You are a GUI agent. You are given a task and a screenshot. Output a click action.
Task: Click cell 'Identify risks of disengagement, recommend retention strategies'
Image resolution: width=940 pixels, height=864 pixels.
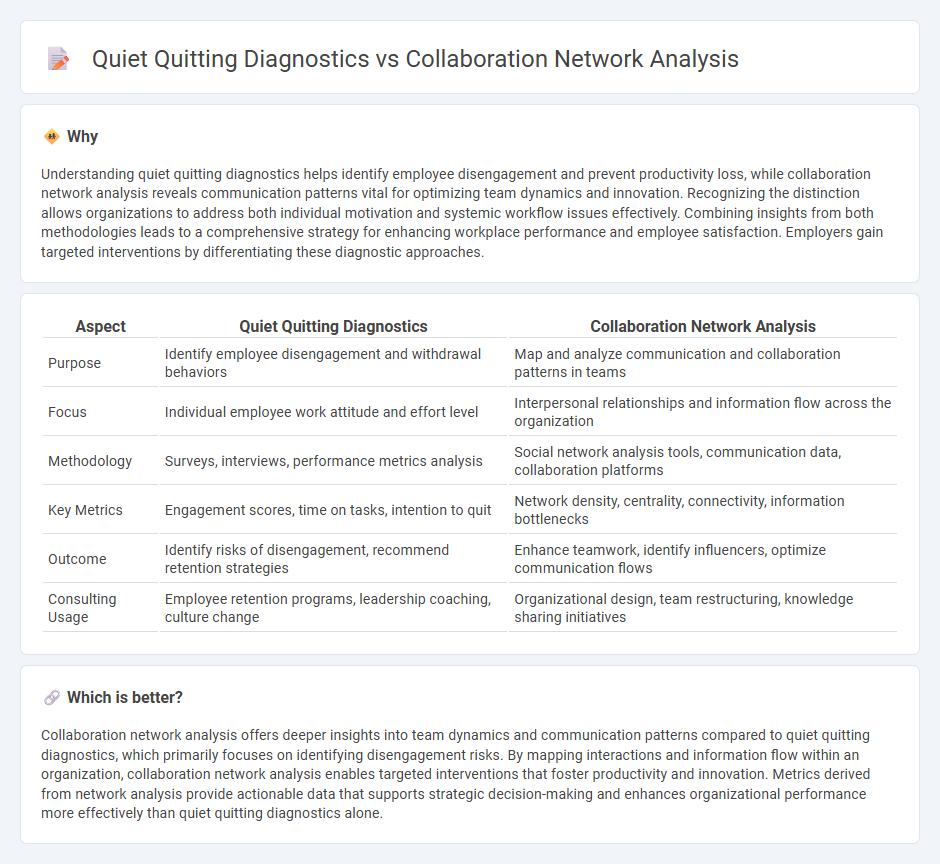(333, 559)
